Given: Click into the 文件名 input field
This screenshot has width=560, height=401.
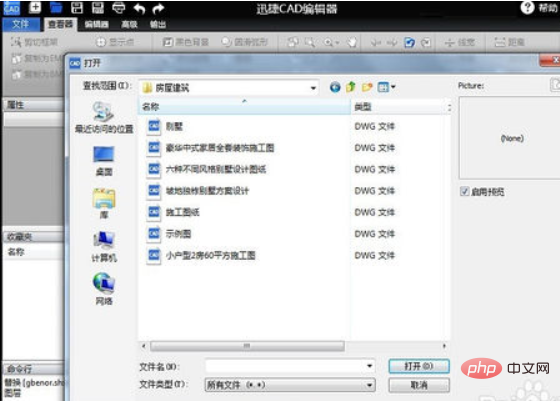Looking at the screenshot, I should (285, 366).
